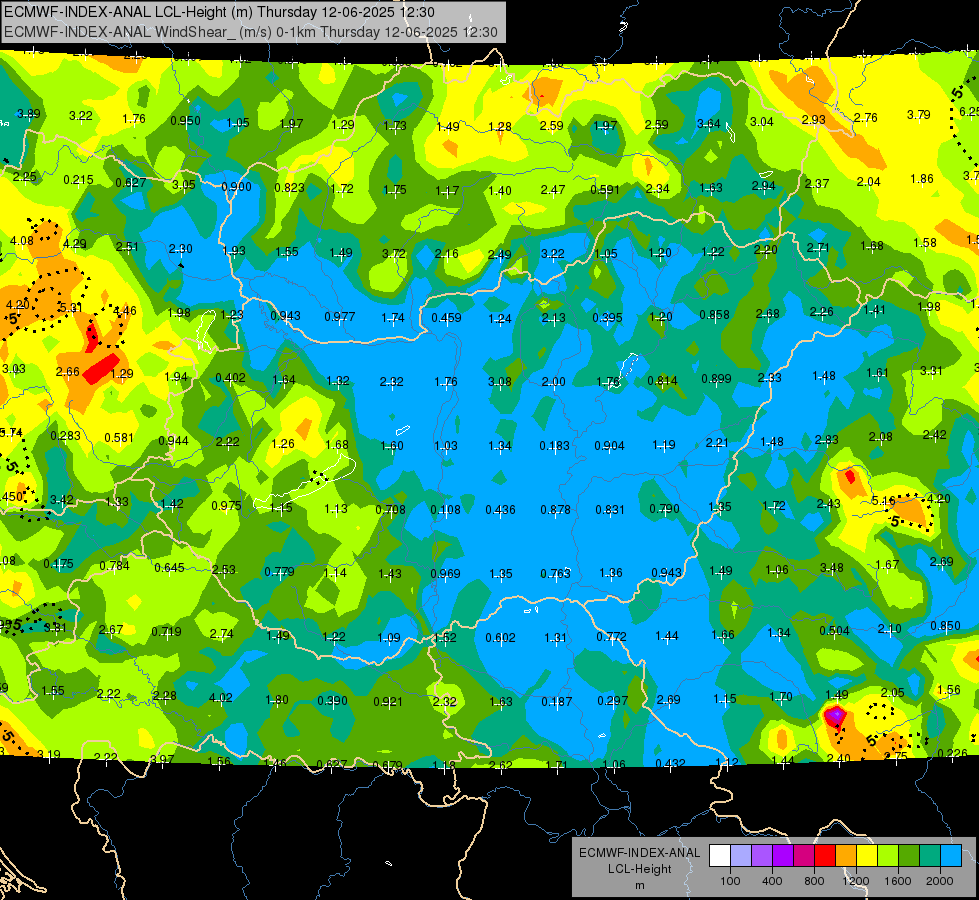Click the wind shear value 0.459
The image size is (979, 900).
pos(446,318)
